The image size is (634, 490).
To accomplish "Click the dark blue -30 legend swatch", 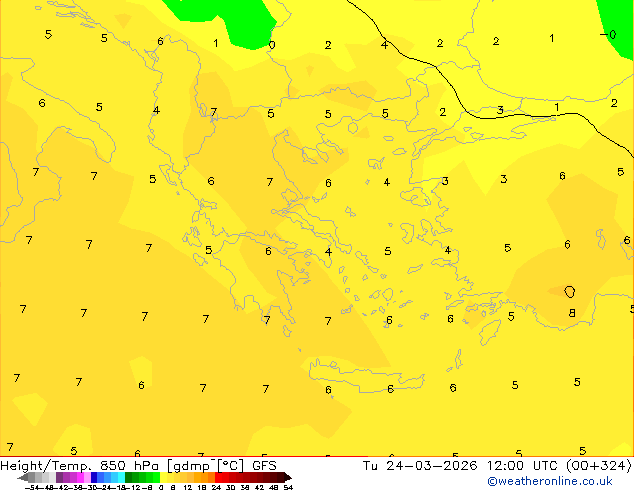I will pyautogui.click(x=94, y=477).
